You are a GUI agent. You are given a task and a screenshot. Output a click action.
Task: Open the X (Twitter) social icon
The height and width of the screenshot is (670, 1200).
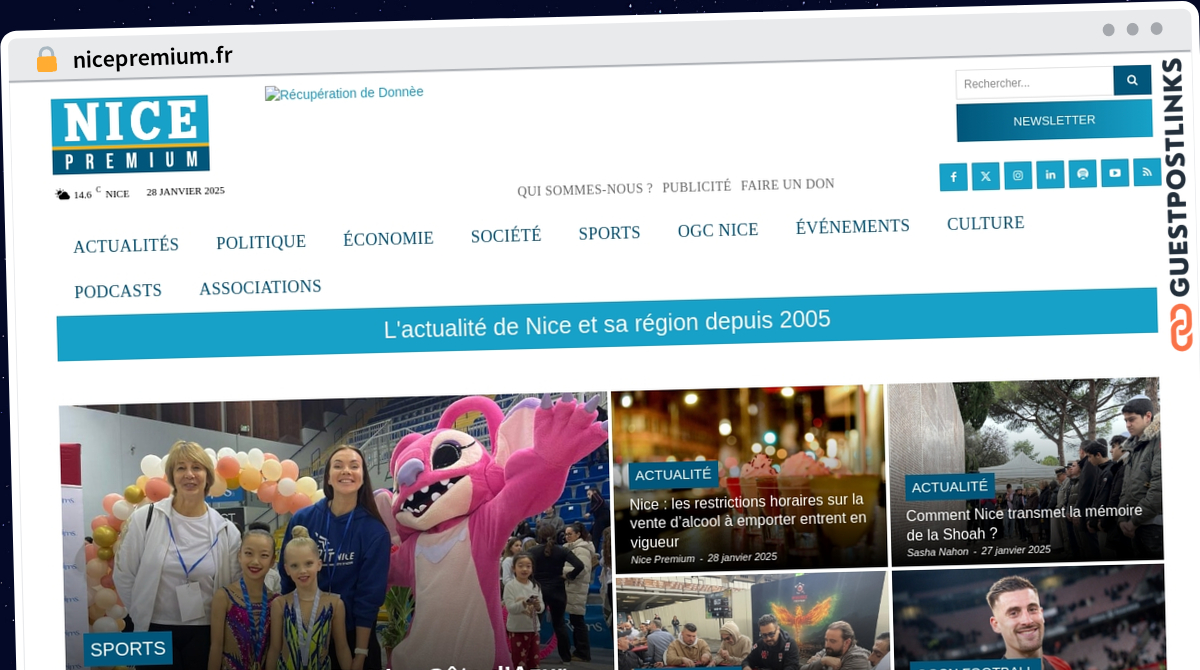coord(985,176)
